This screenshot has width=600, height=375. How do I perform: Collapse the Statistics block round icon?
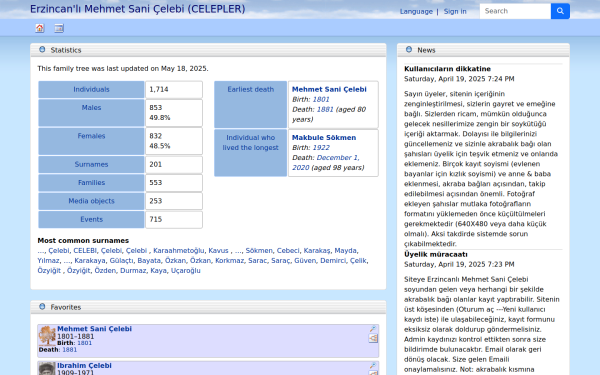[x=42, y=50]
